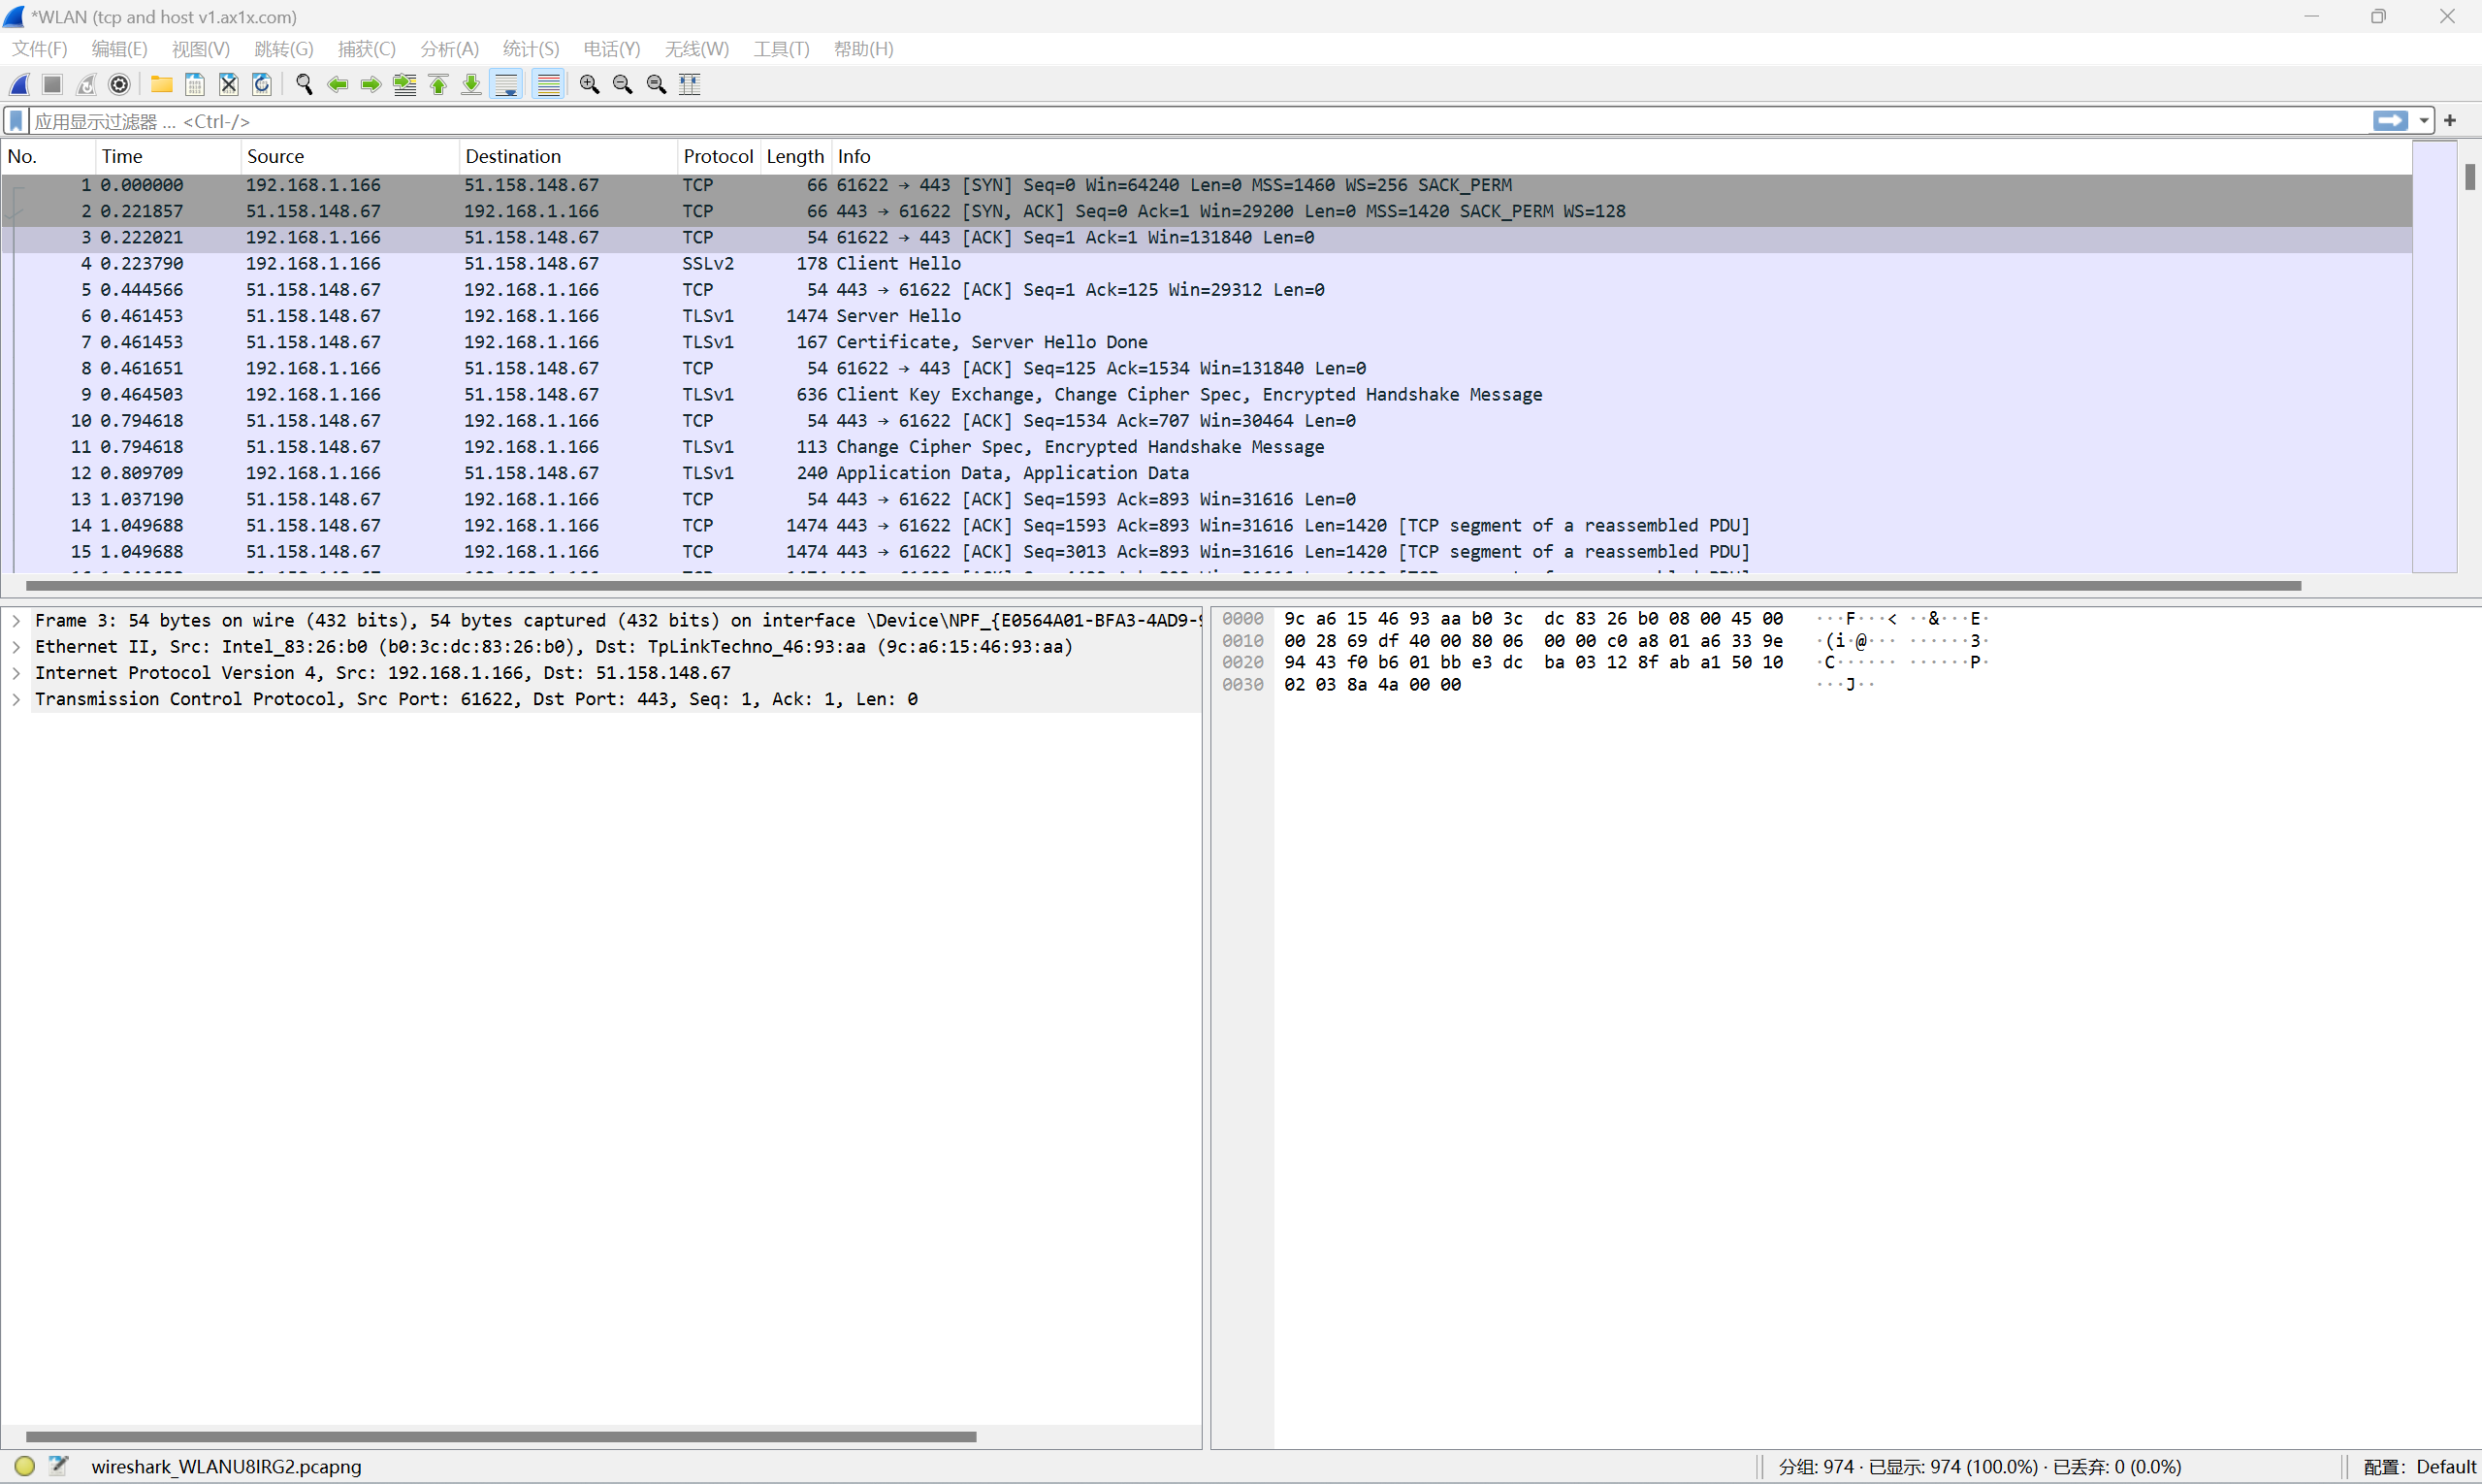Go to a specific packet number
The width and height of the screenshot is (2482, 1484).
click(x=405, y=85)
